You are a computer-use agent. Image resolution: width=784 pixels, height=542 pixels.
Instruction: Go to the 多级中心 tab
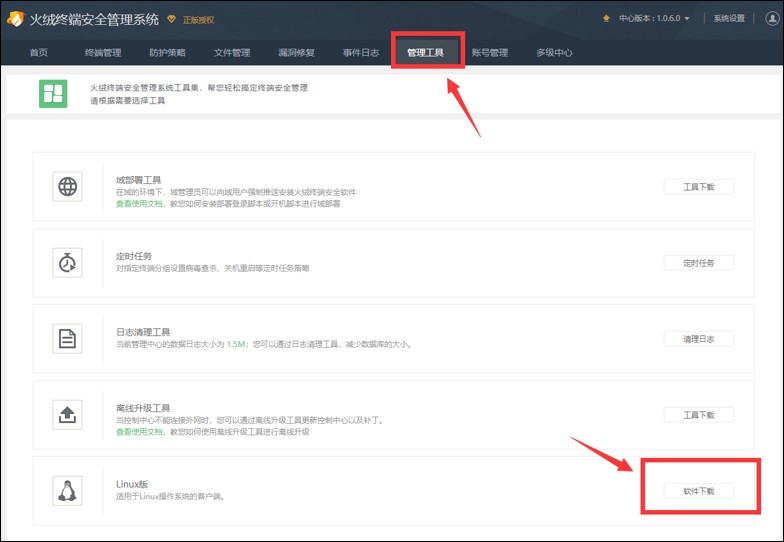pyautogui.click(x=554, y=52)
